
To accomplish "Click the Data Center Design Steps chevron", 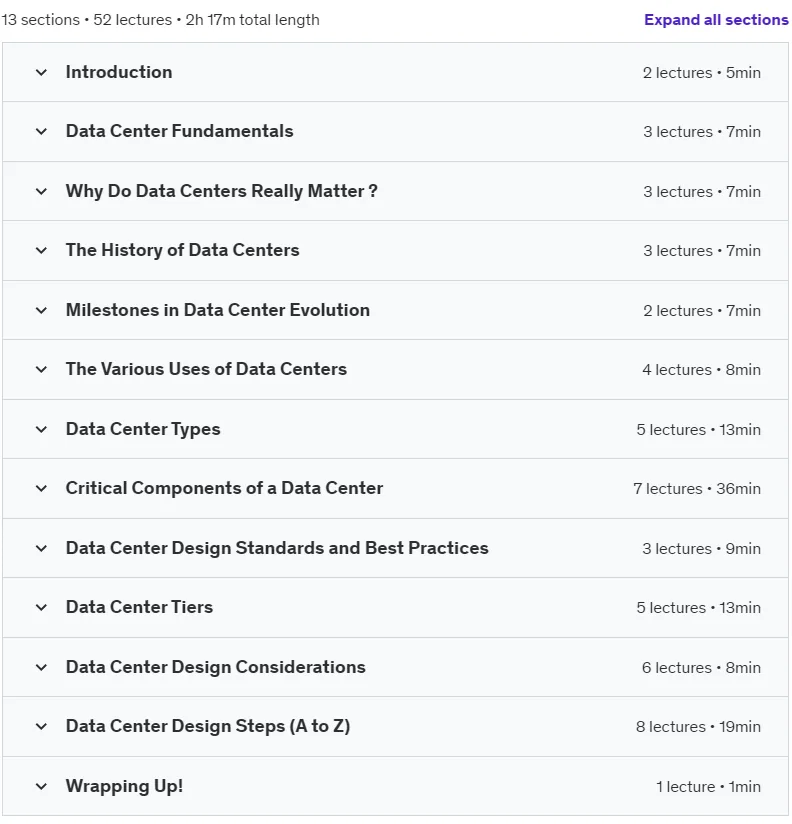I will tap(41, 727).
